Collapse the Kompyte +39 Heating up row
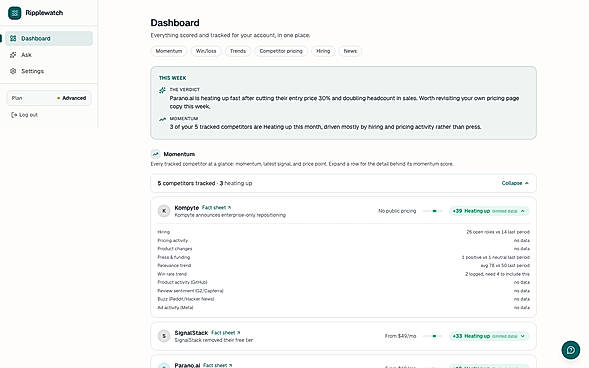 pos(489,211)
